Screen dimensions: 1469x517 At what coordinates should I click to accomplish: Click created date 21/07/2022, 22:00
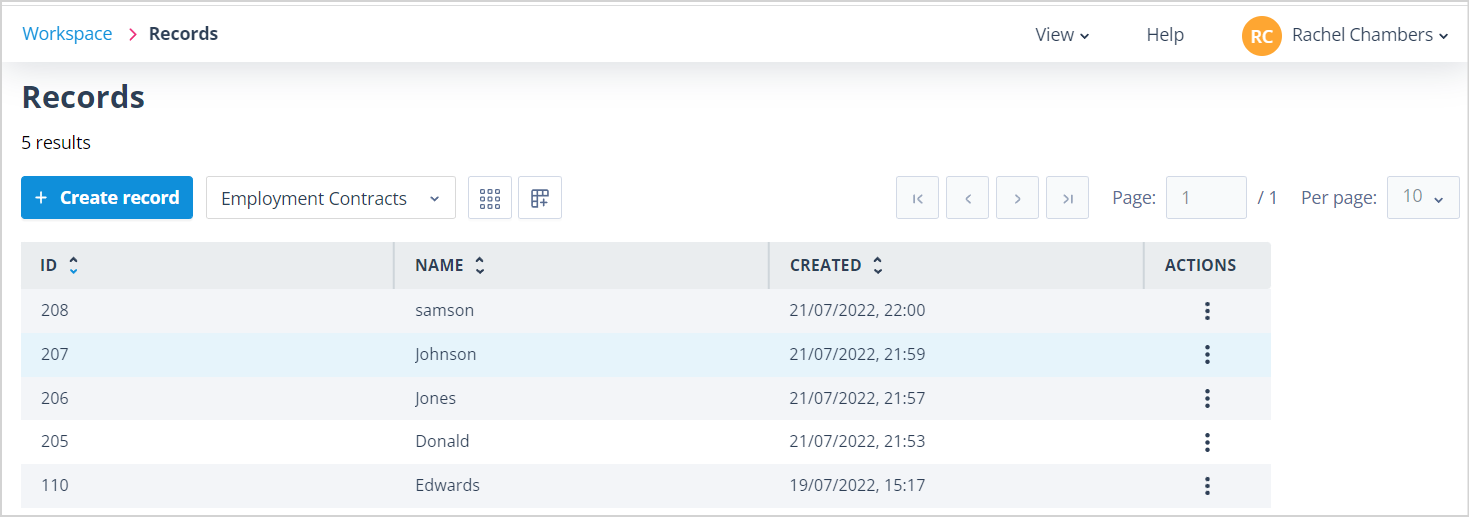pyautogui.click(x=858, y=310)
